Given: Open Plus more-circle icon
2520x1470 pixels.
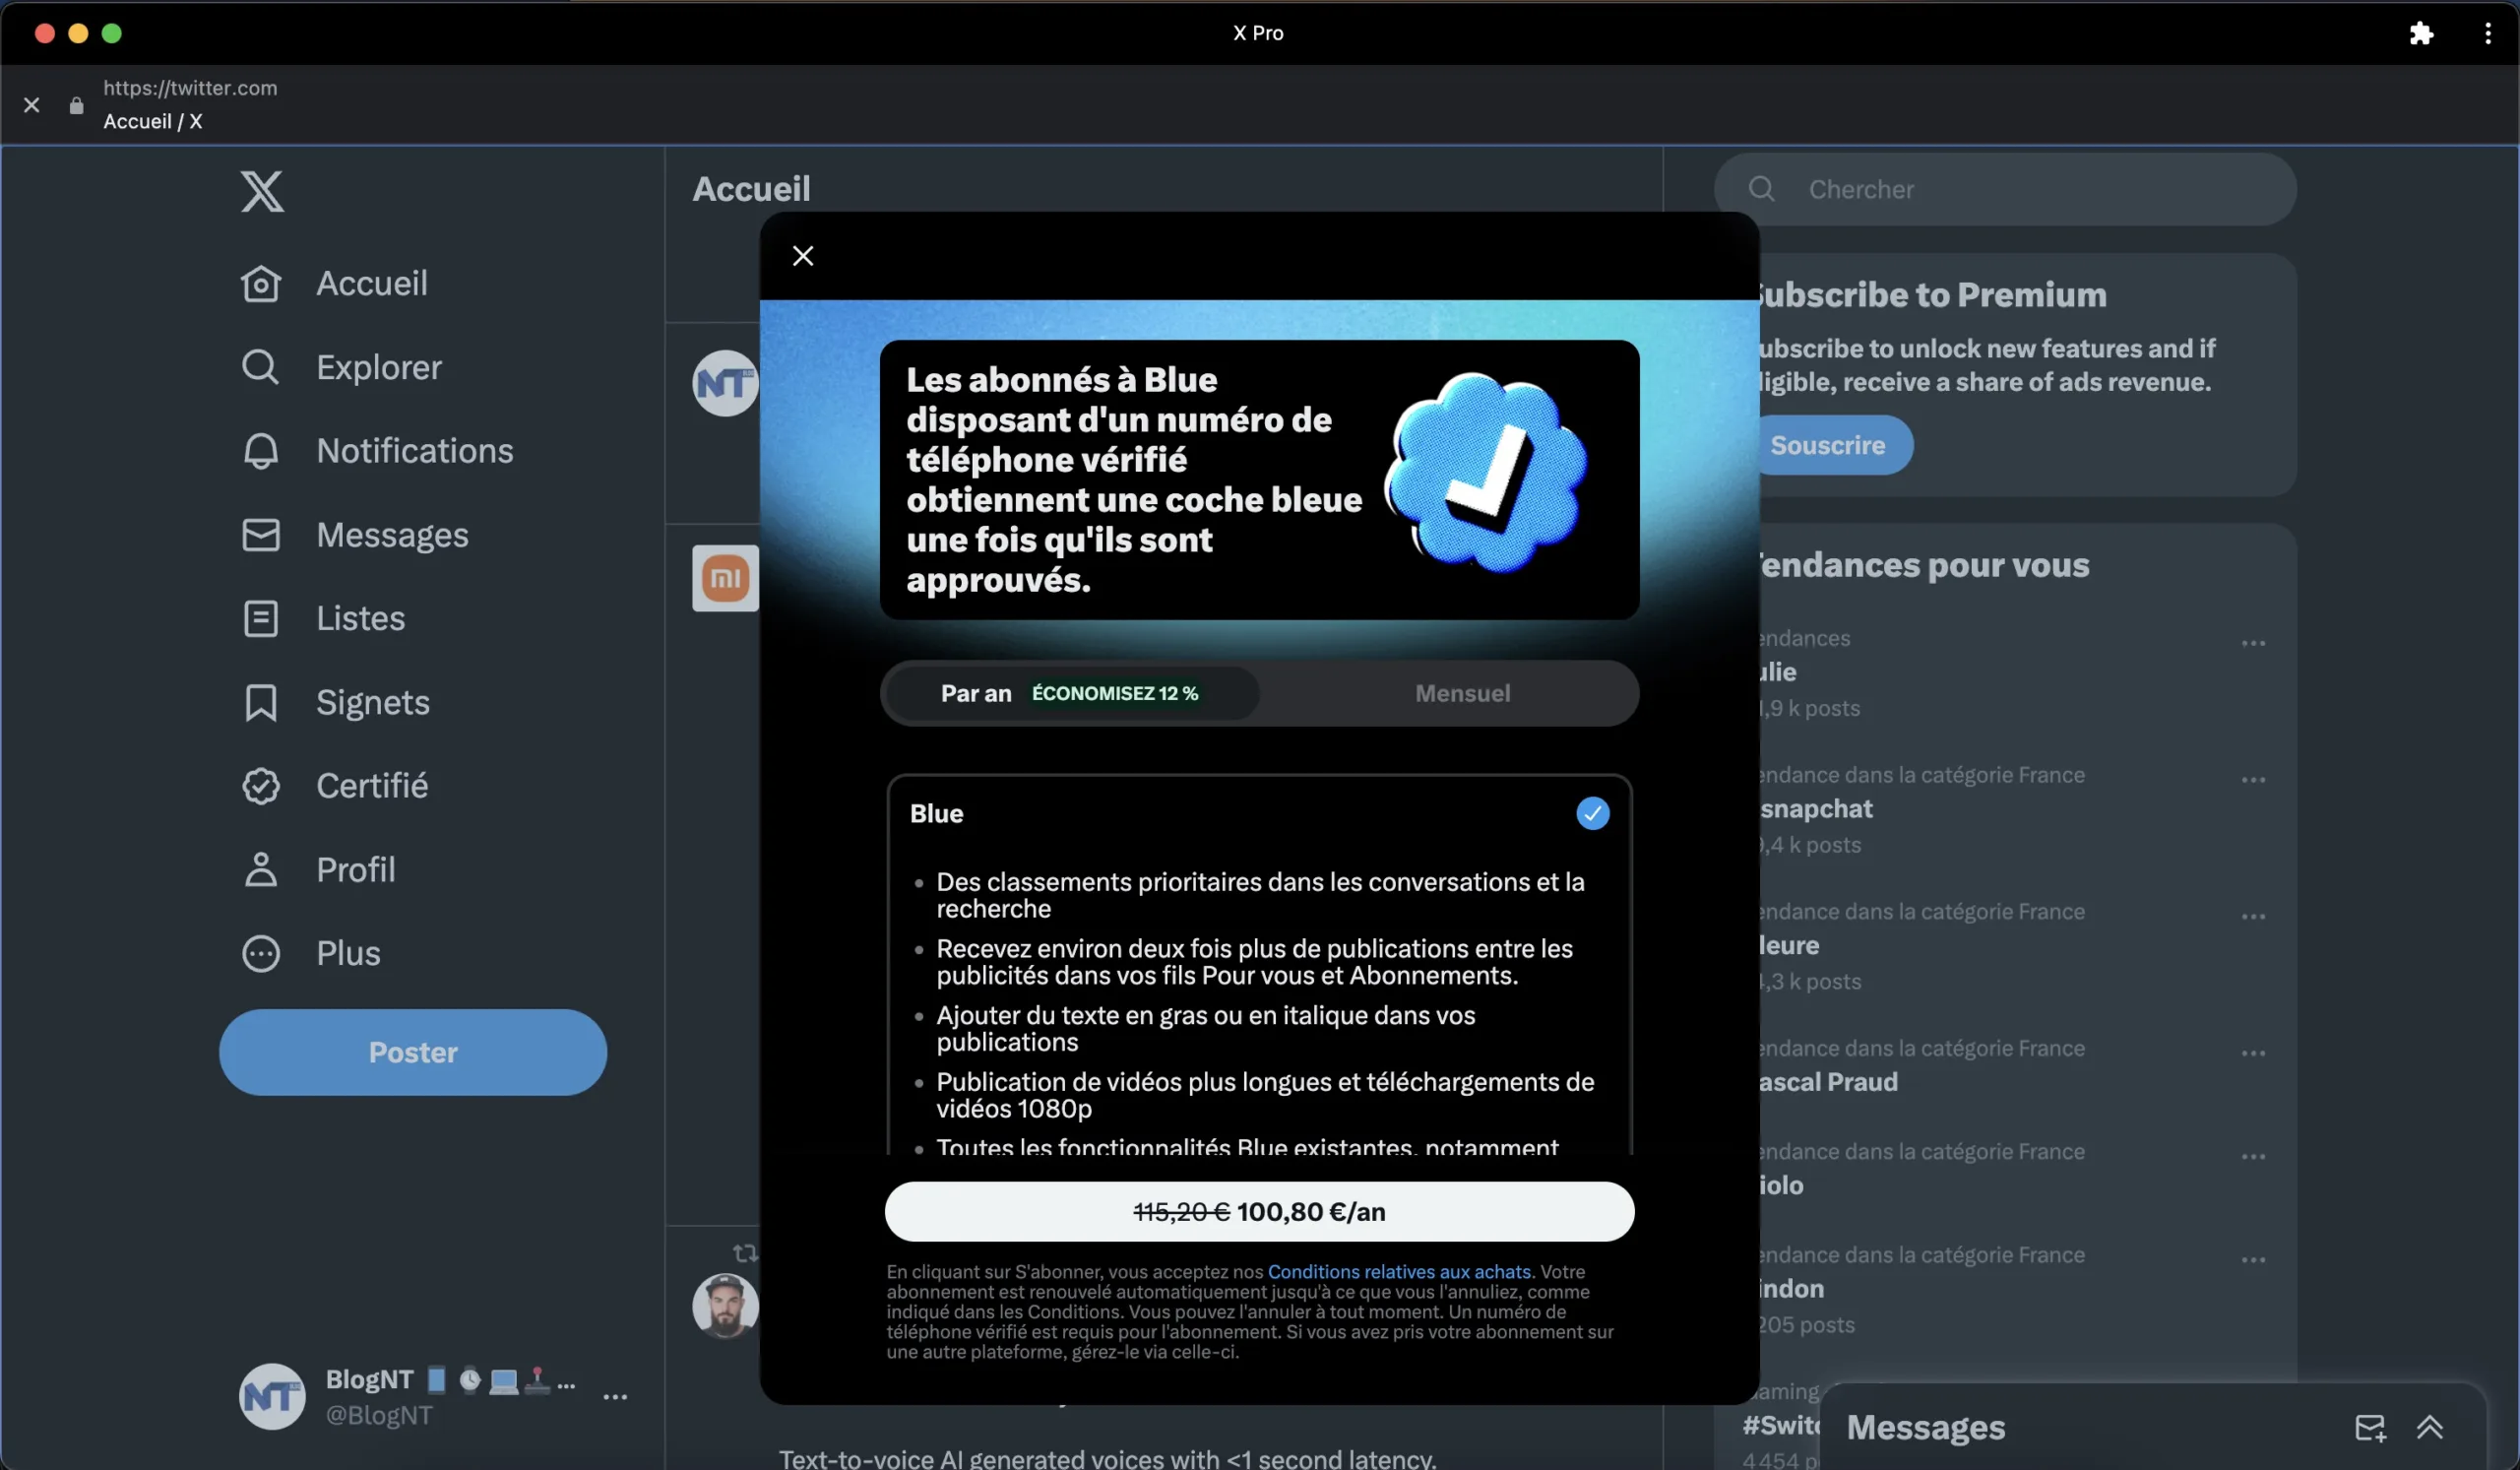Looking at the screenshot, I should click(261, 953).
